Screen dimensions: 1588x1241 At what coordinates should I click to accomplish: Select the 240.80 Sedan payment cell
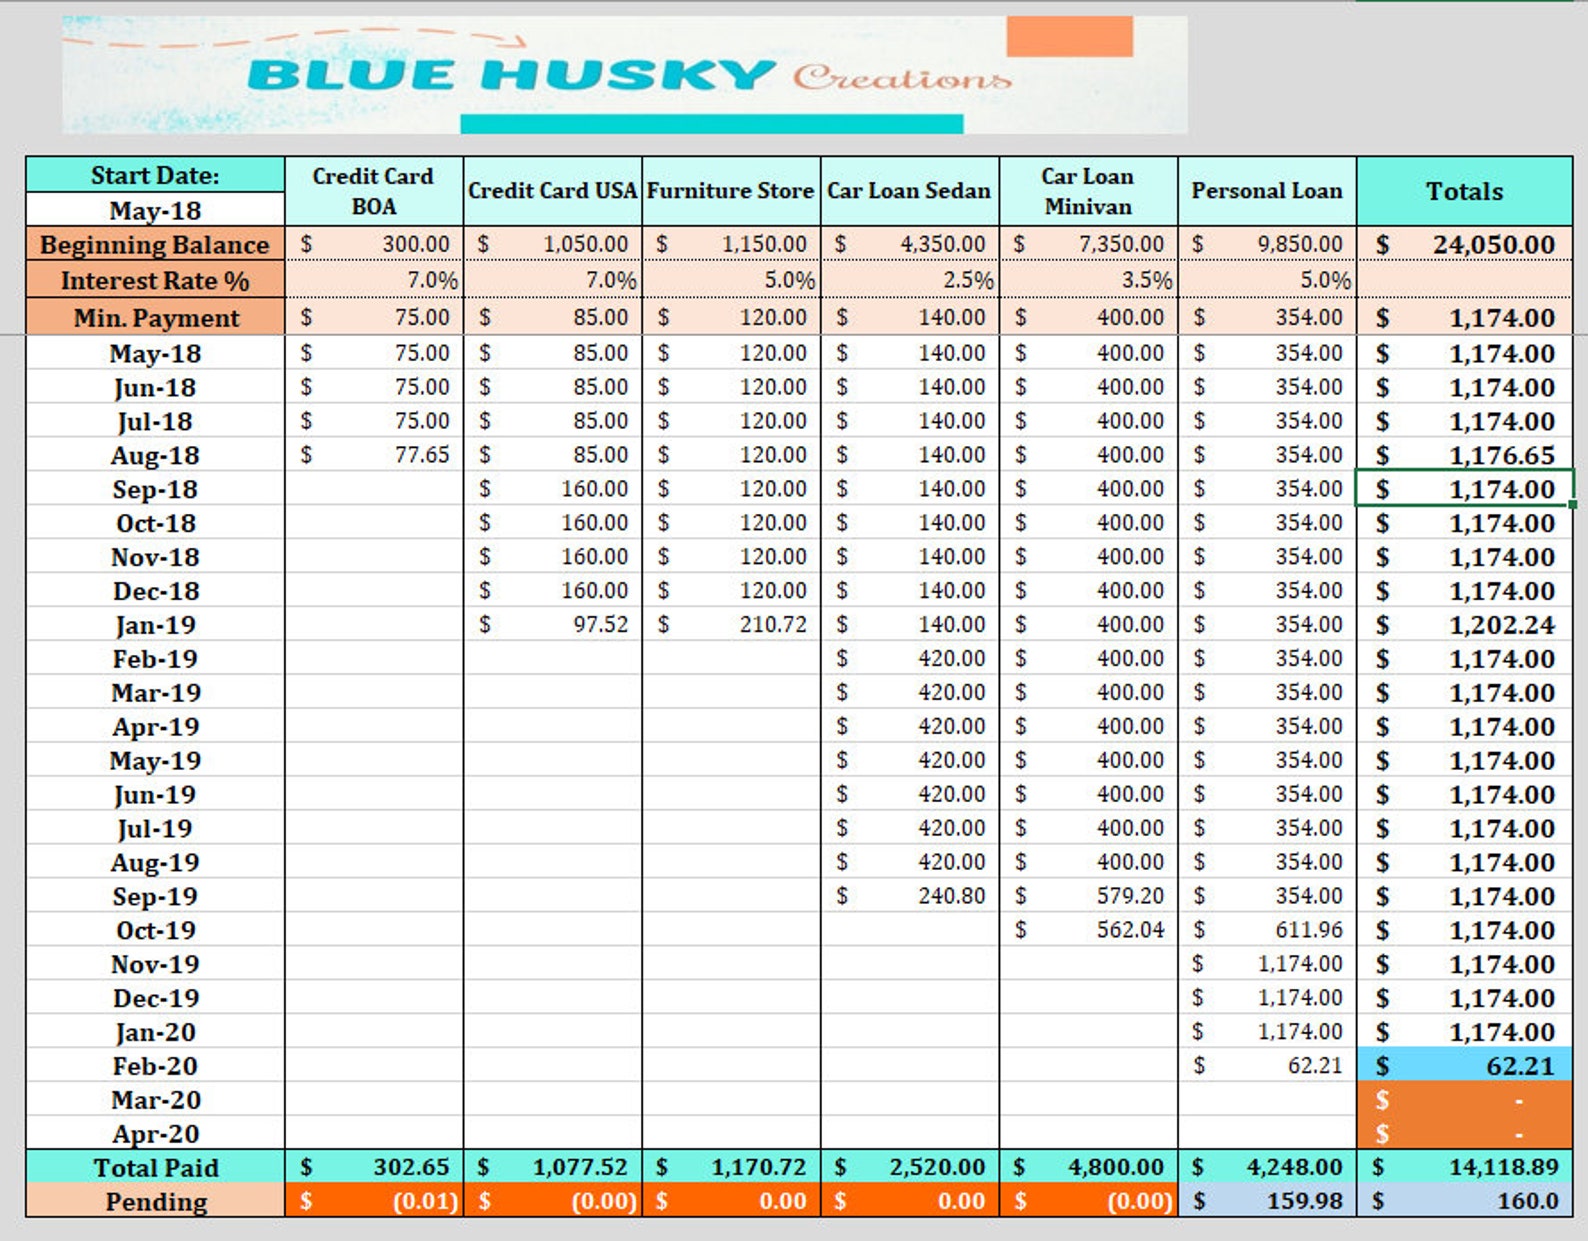[x=909, y=896]
